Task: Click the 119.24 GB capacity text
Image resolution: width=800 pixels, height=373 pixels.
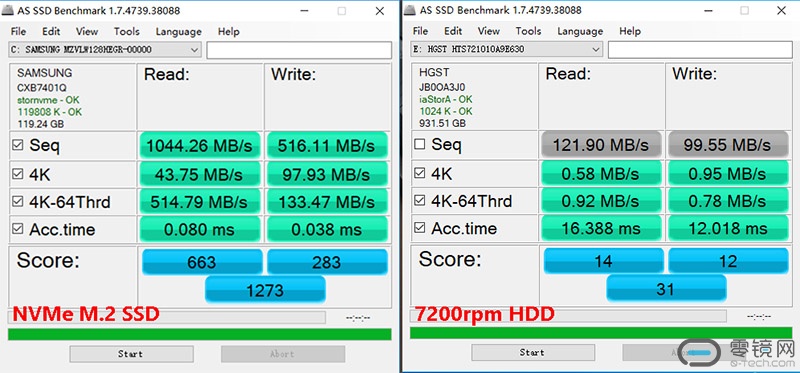Action: tap(40, 123)
